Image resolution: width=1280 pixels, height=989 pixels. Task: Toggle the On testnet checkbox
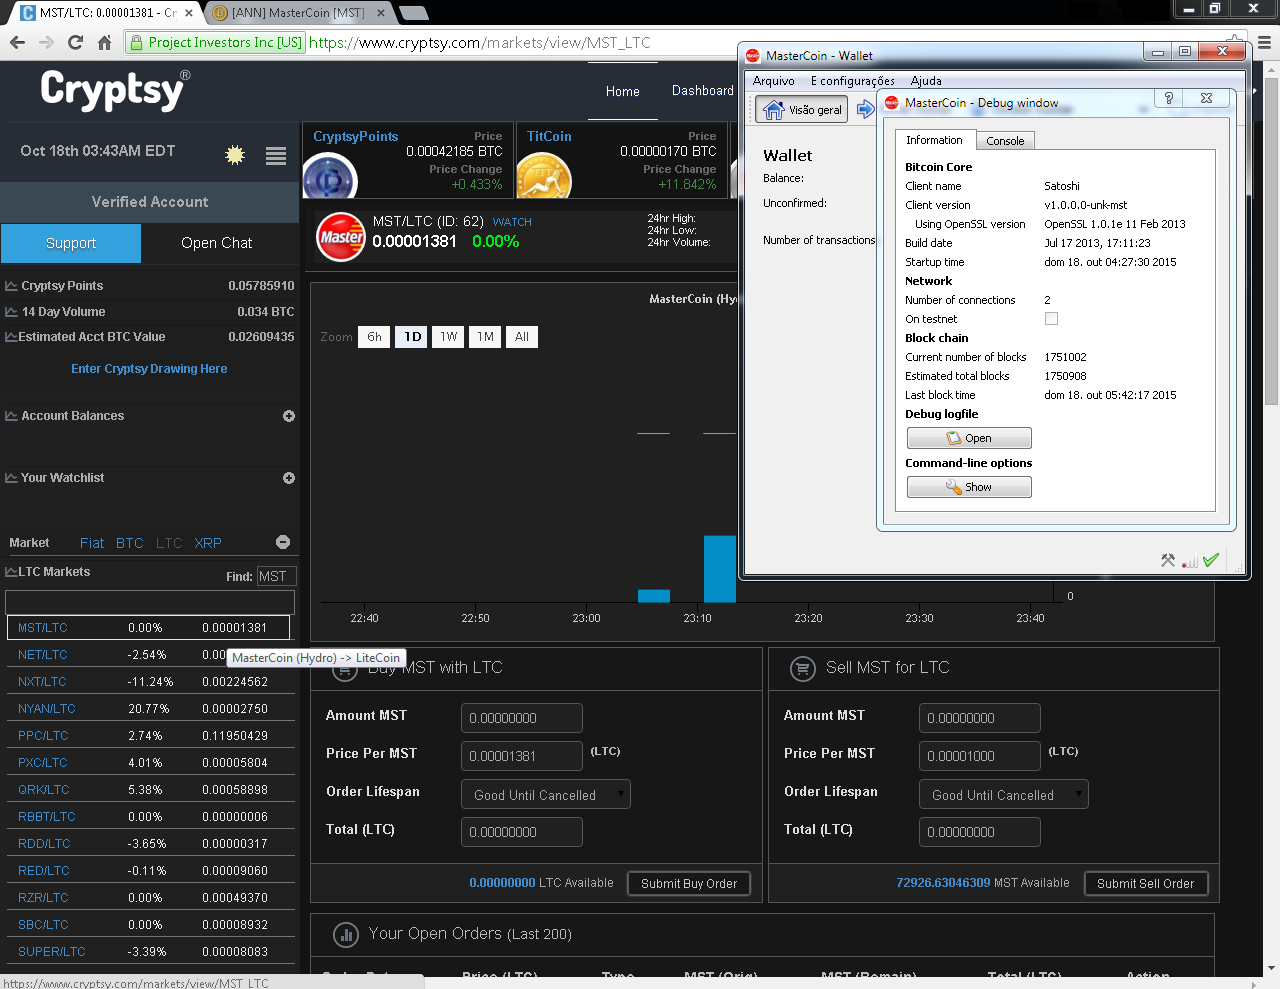(x=1051, y=319)
